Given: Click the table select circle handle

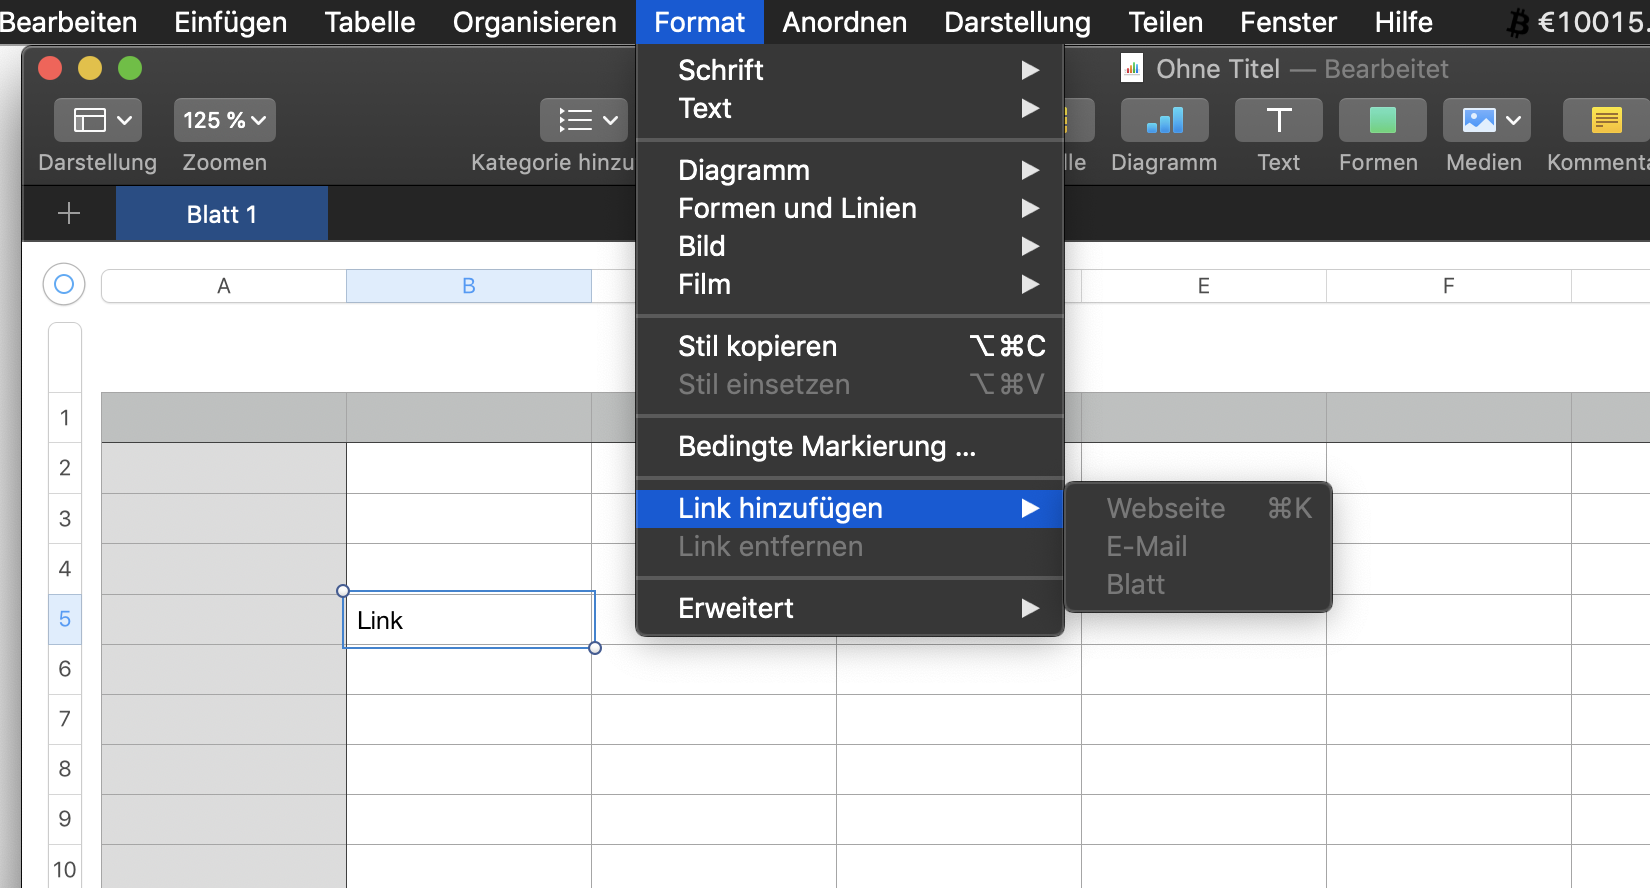Looking at the screenshot, I should point(64,285).
